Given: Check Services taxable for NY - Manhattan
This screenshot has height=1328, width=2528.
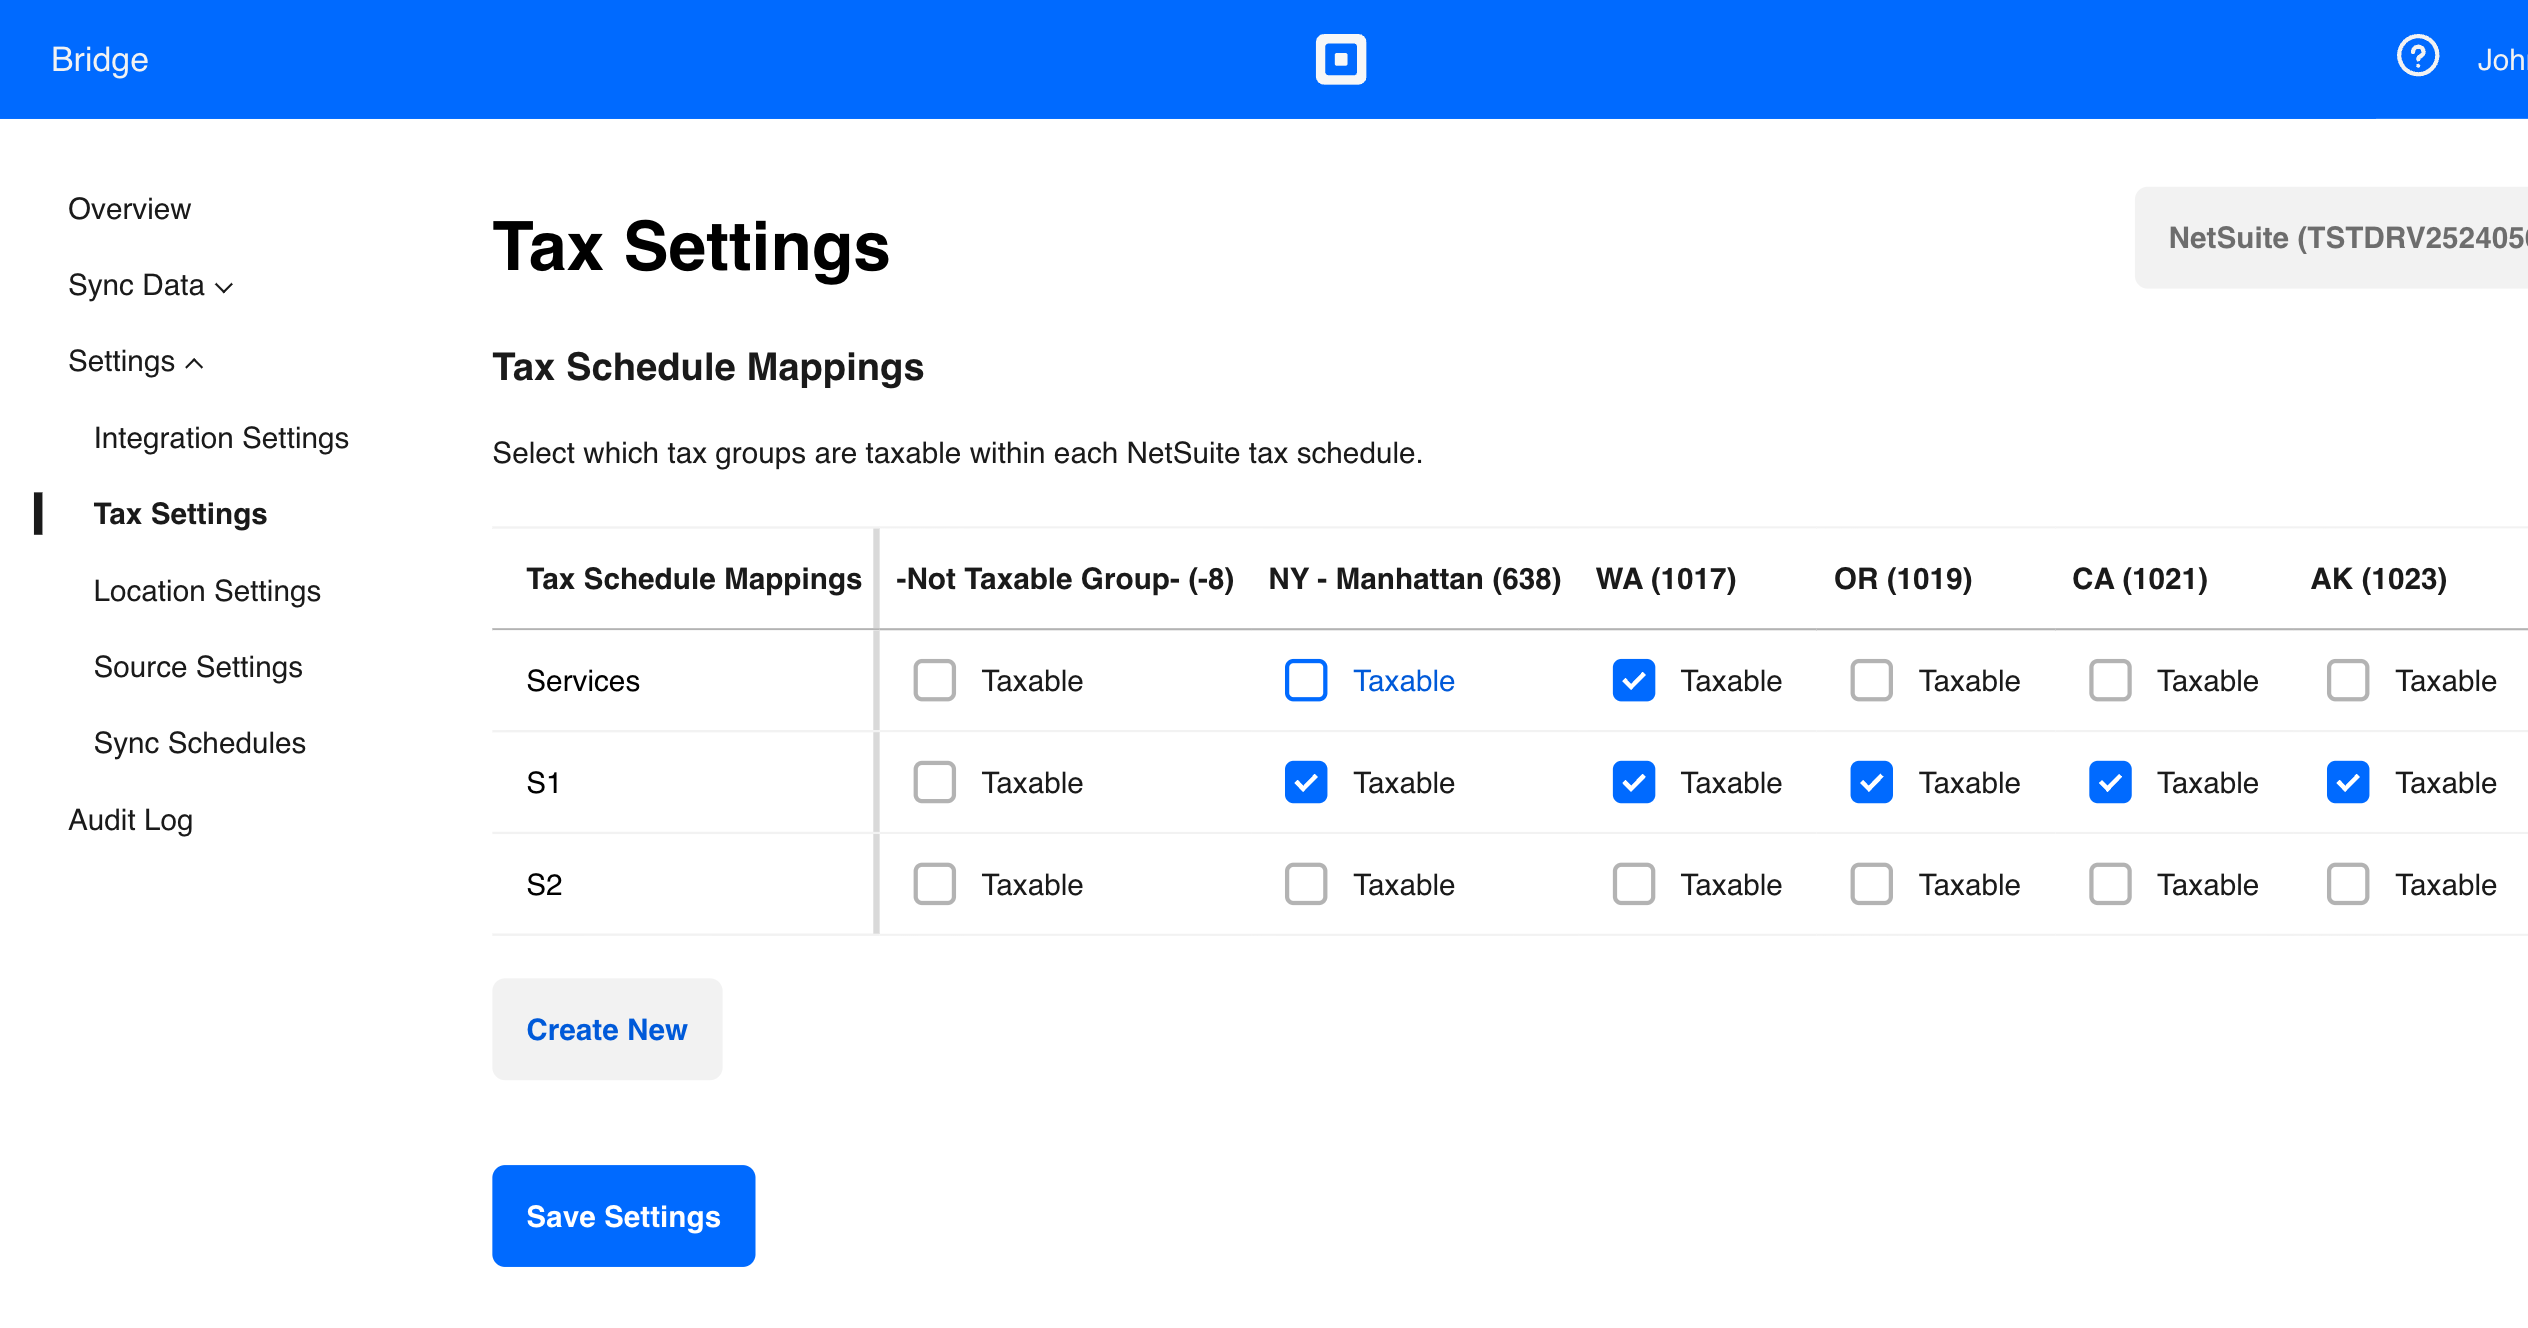Looking at the screenshot, I should click(x=1305, y=680).
